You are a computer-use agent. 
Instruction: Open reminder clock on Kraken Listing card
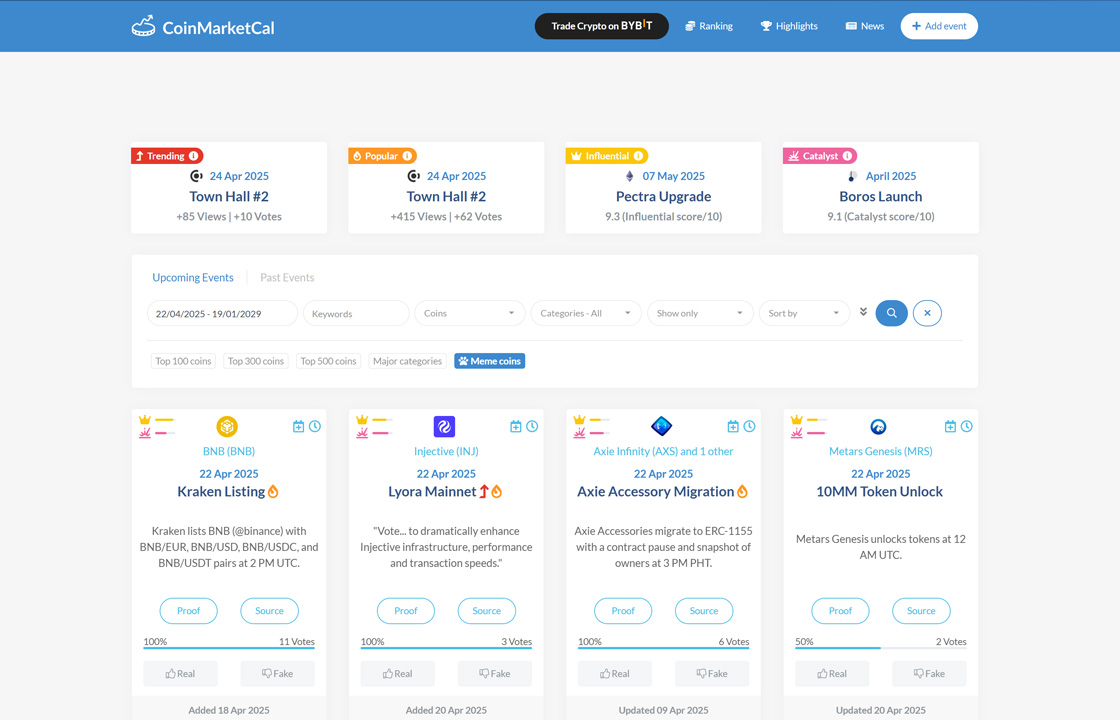315,426
